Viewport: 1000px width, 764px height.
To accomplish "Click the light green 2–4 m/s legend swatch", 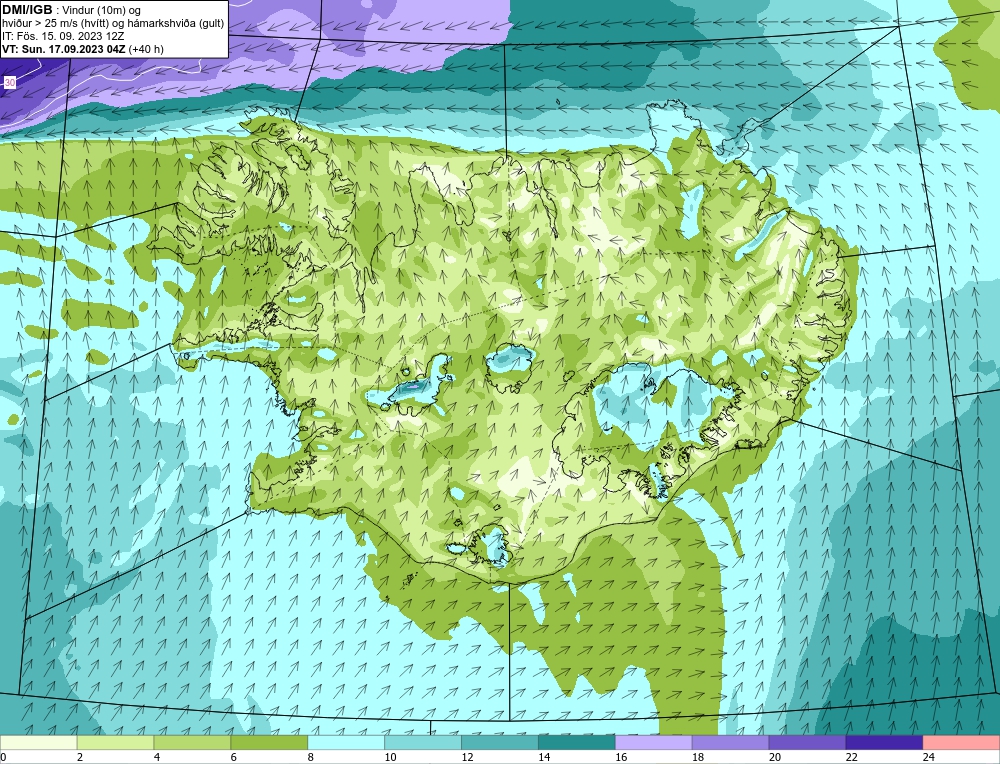I will 115,743.
